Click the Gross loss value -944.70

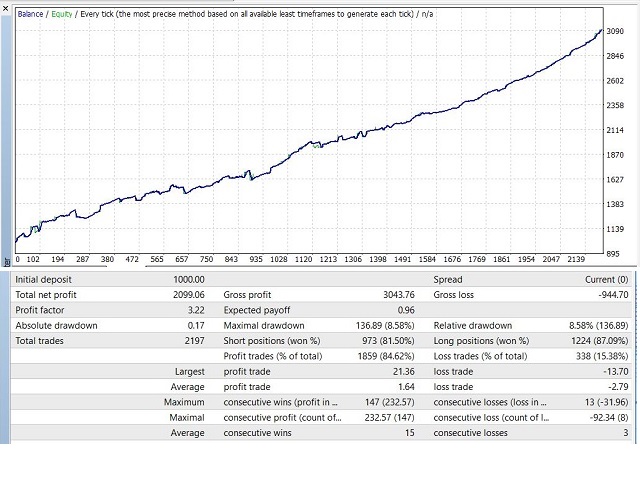click(613, 295)
